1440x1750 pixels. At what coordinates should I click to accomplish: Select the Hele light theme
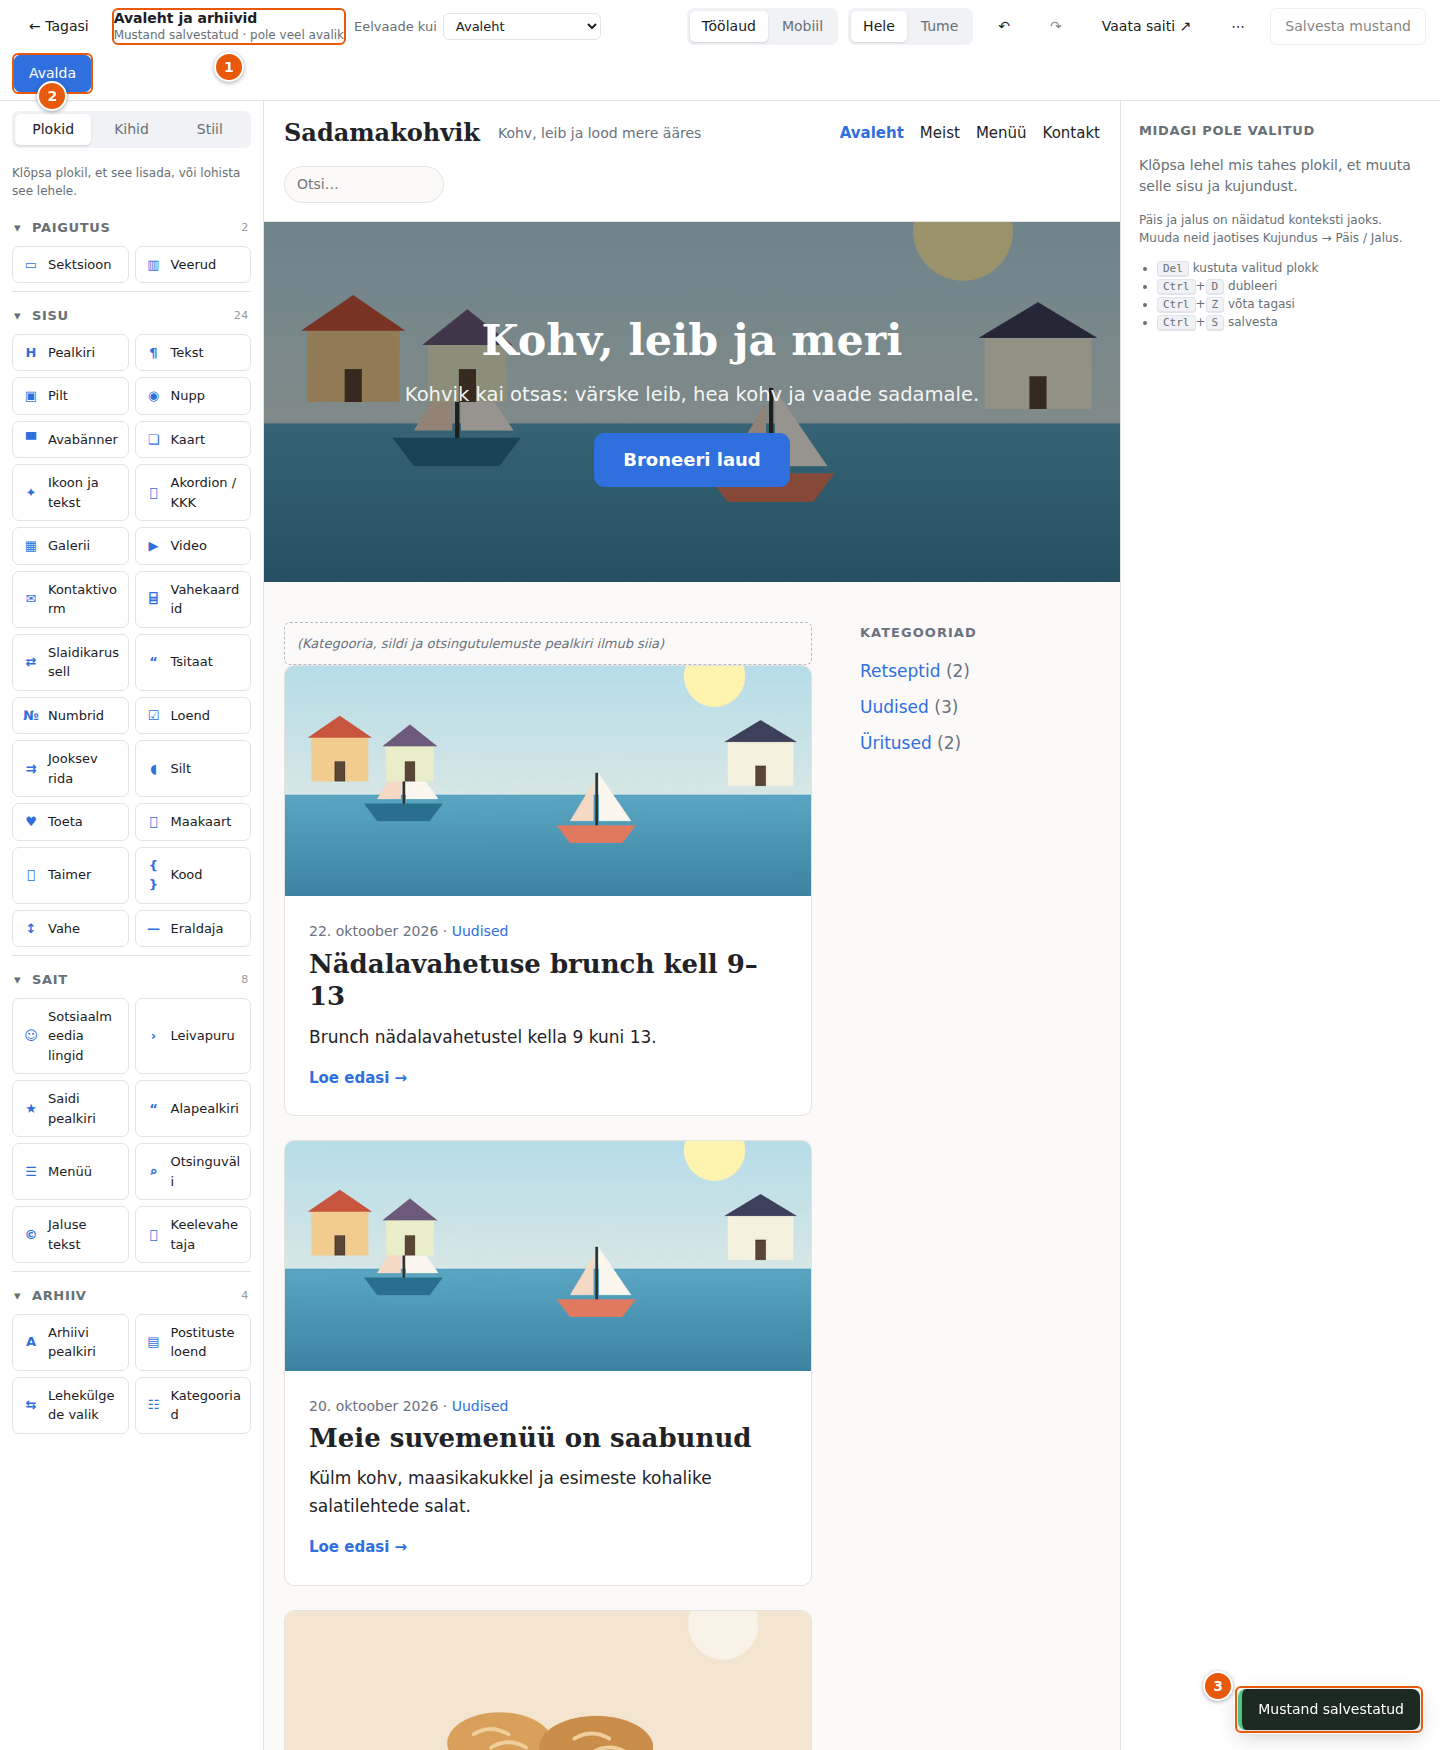tap(879, 26)
